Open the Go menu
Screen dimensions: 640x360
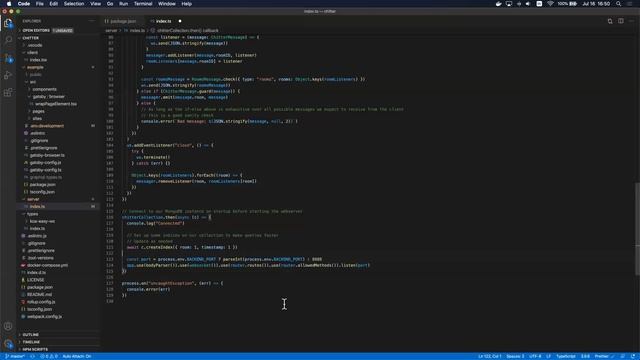pyautogui.click(x=110, y=4)
